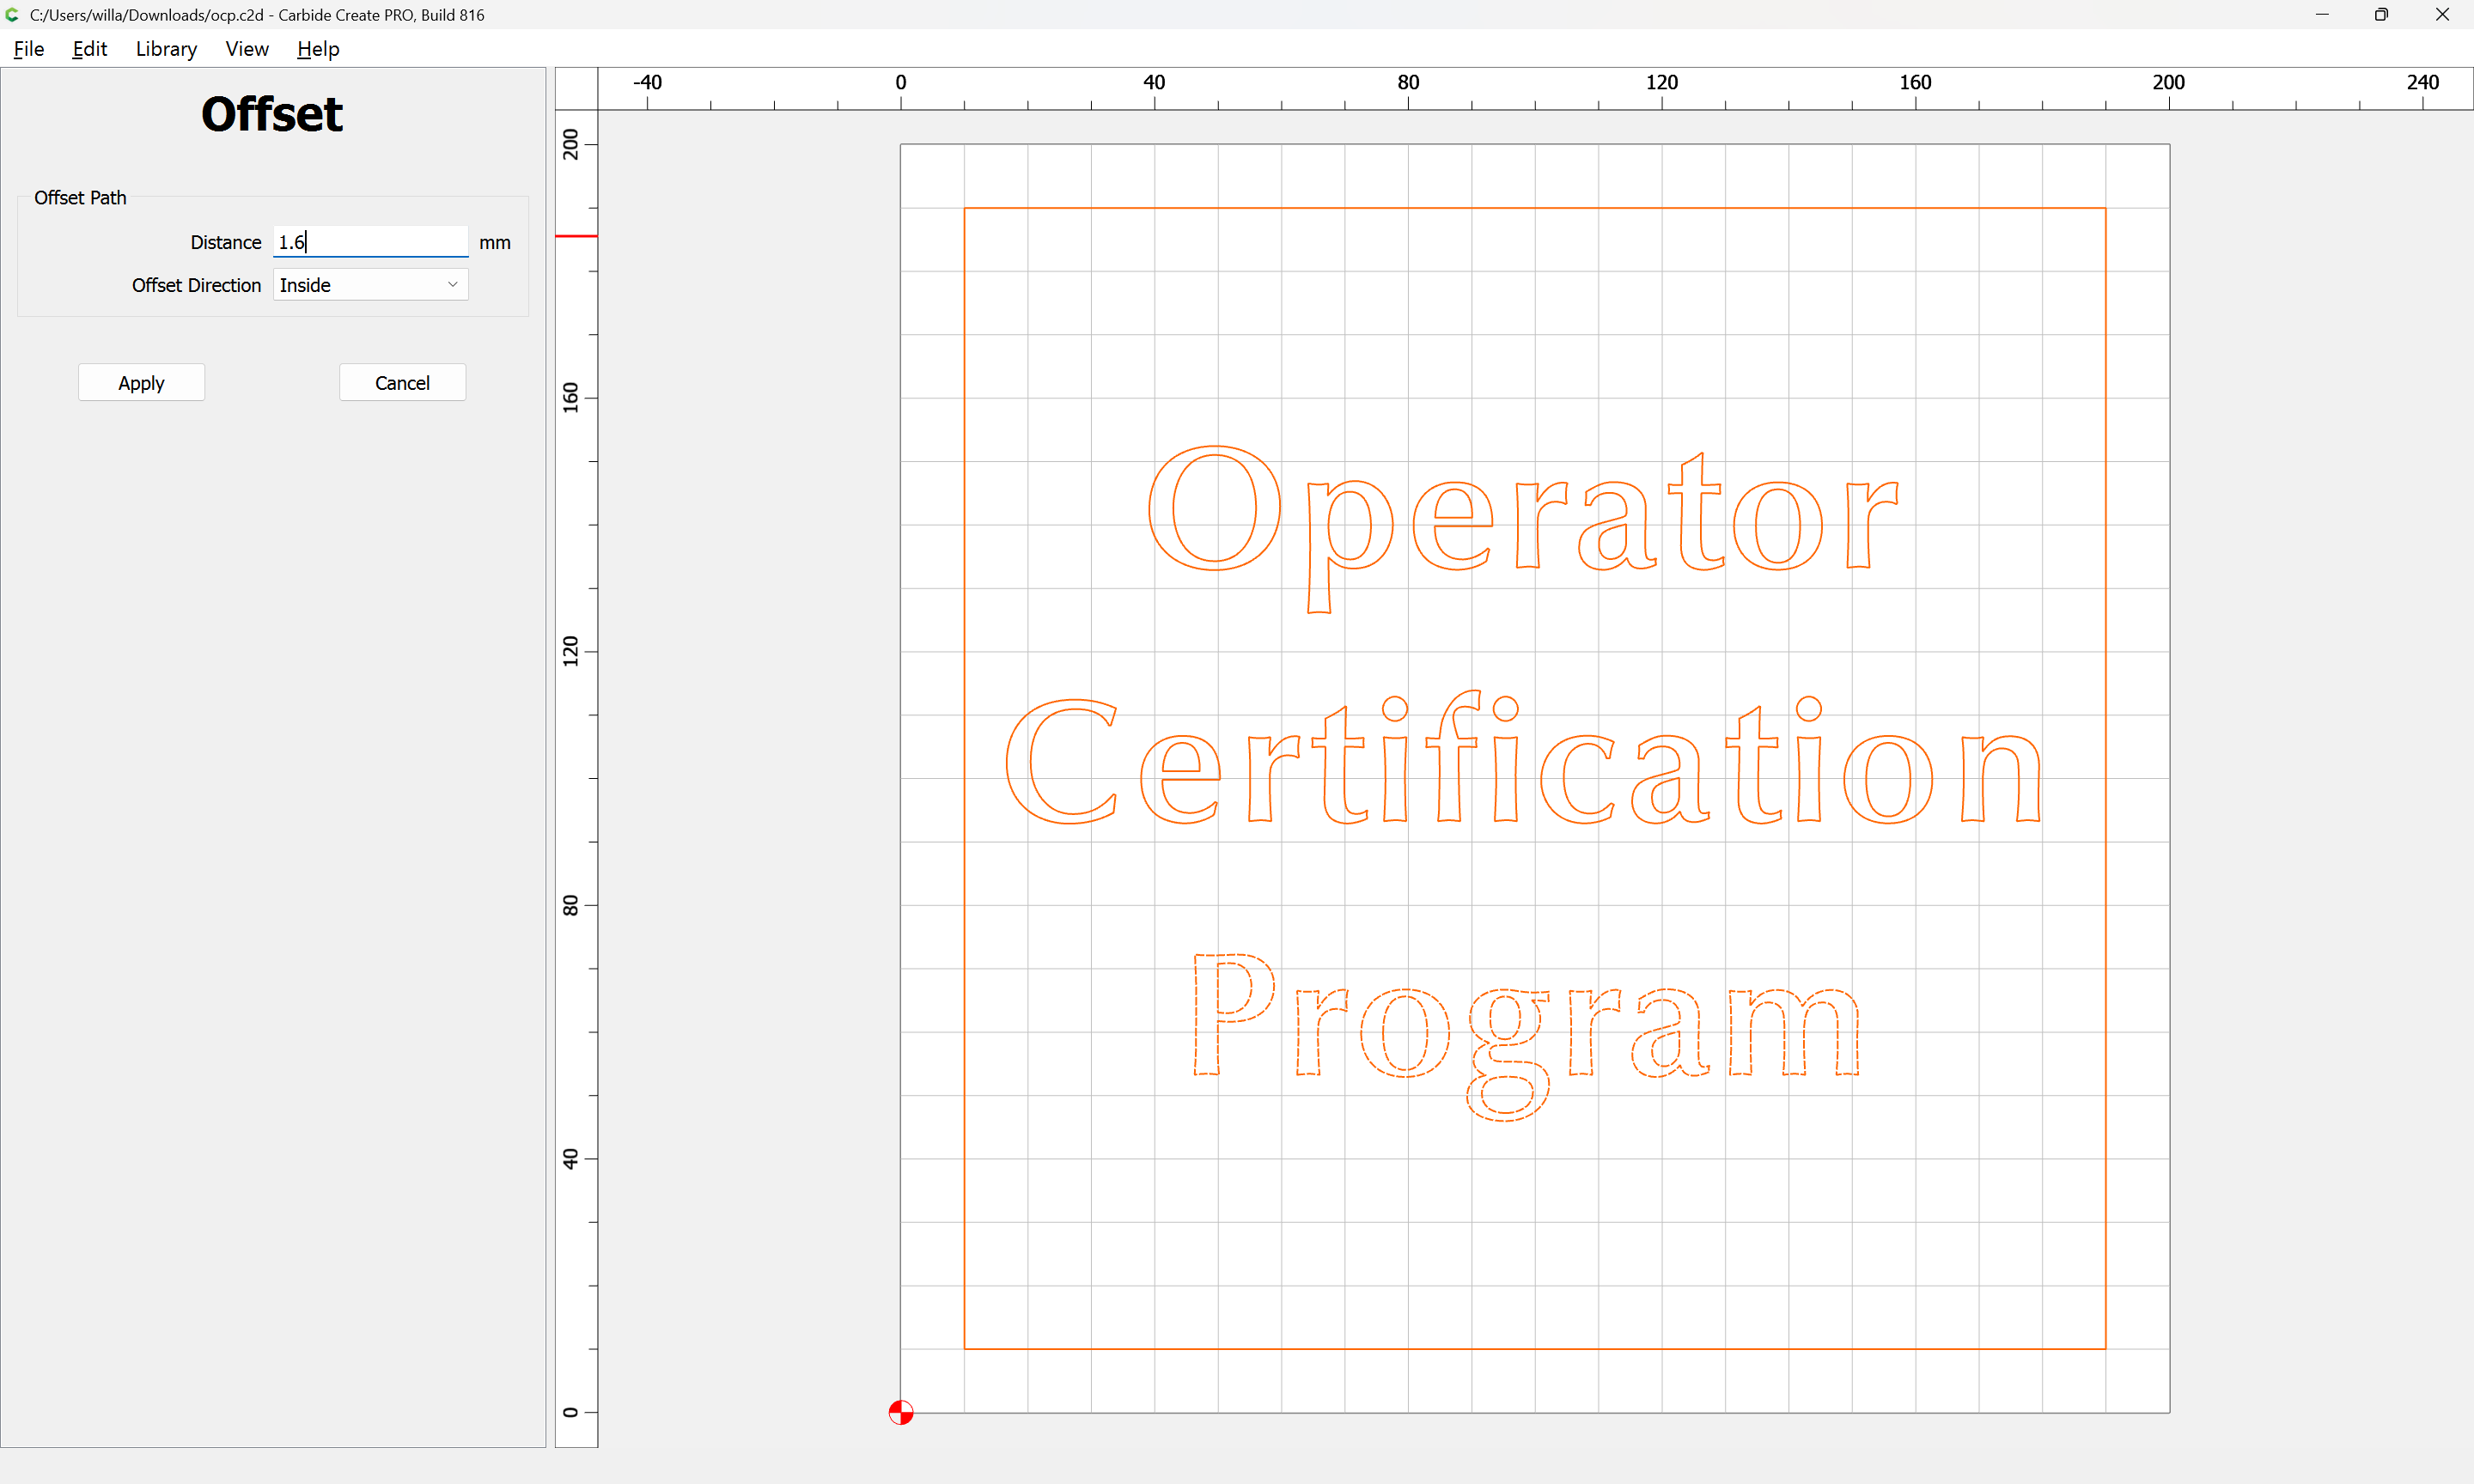Click the 120 mark on horizontal ruler
2474x1484 pixels.
pos(1661,82)
